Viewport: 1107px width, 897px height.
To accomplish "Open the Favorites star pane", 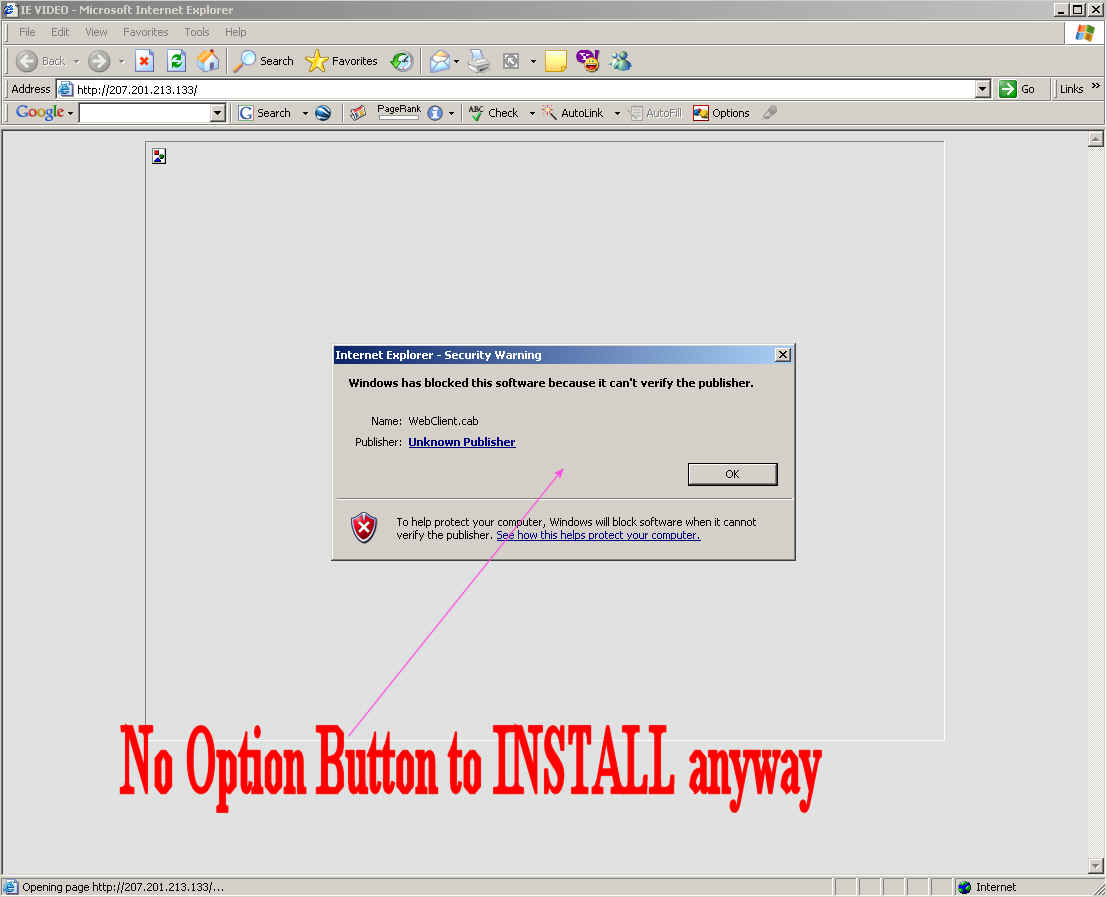I will (x=342, y=61).
